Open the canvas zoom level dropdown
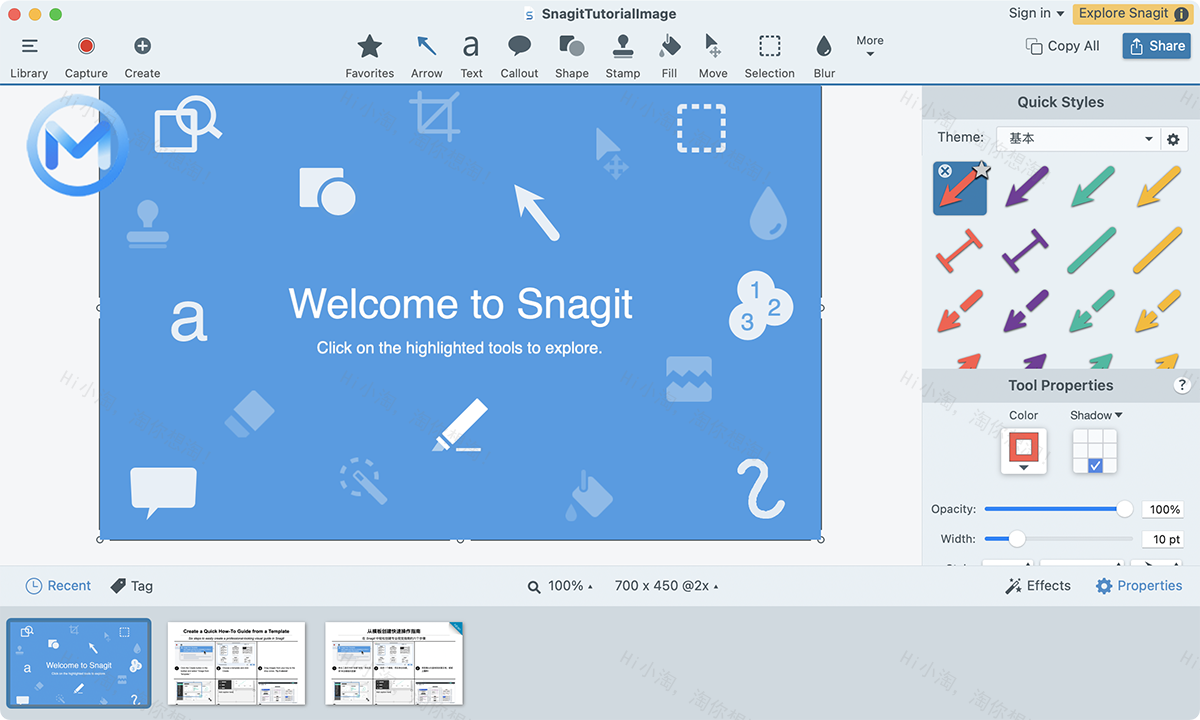The height and width of the screenshot is (720, 1200). 560,585
